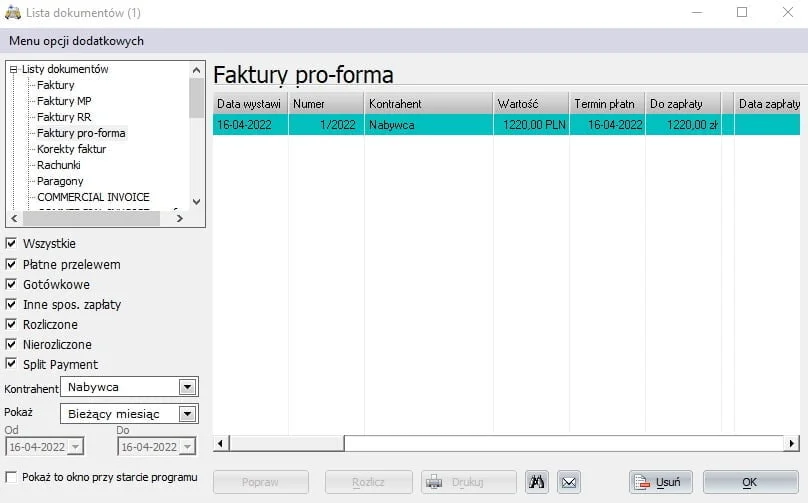808x503 pixels.
Task: Click the Rozlicz button
Action: click(368, 482)
